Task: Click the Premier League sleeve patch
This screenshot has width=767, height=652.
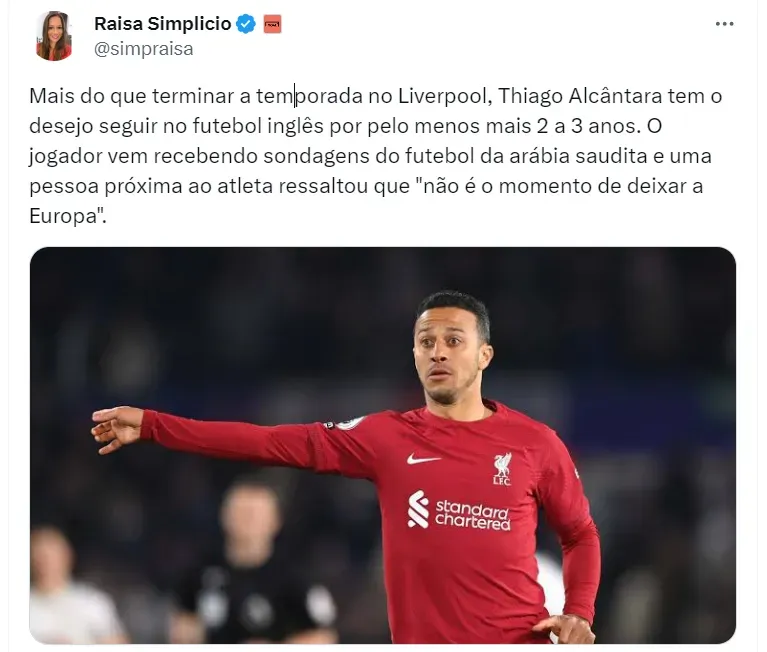Action: (348, 422)
